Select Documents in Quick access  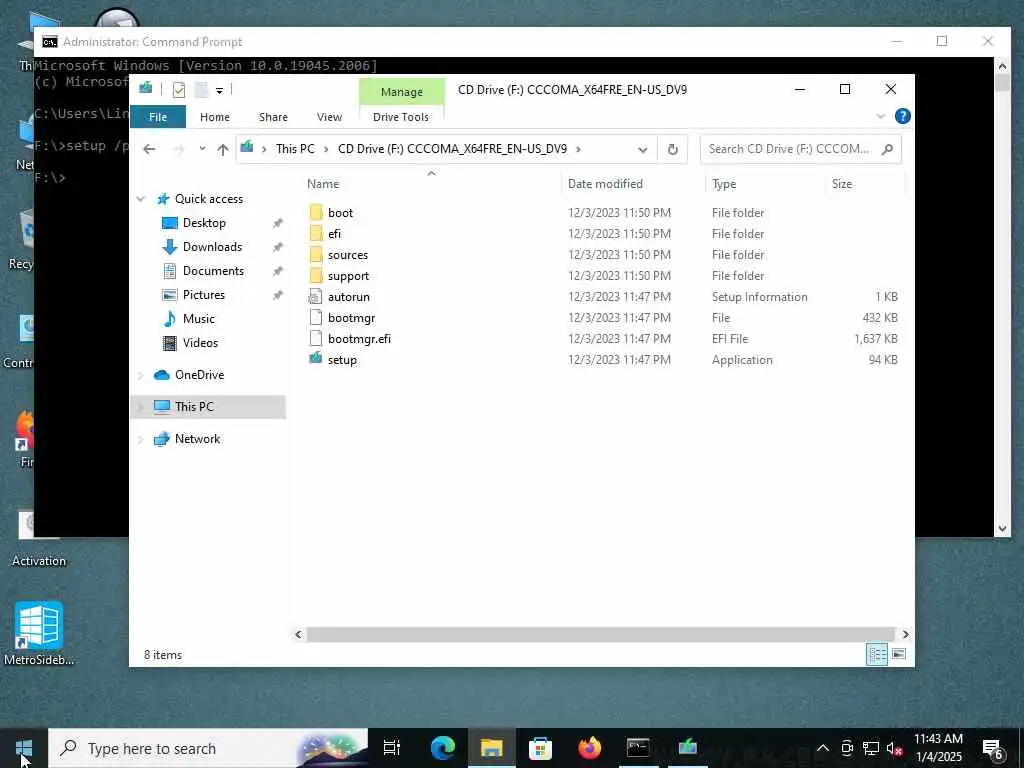(x=213, y=271)
